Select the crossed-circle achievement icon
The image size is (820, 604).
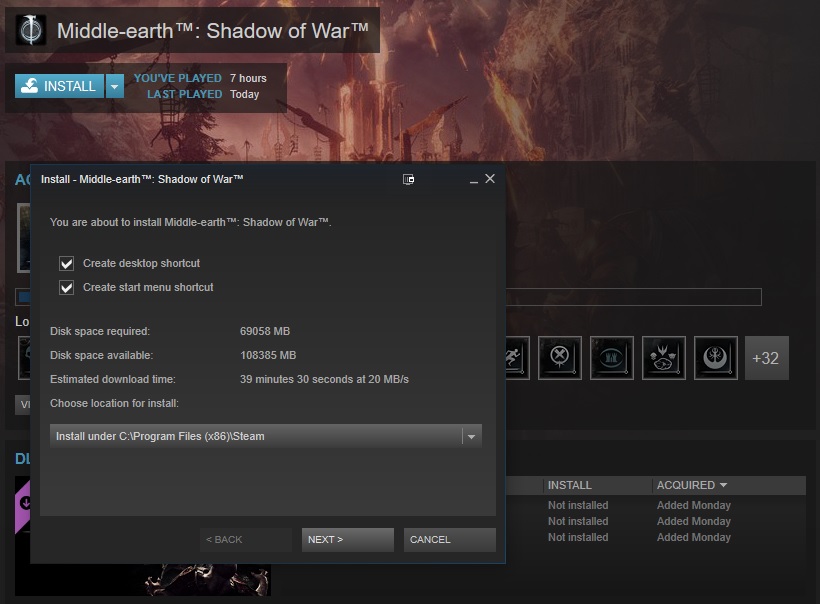pyautogui.click(x=560, y=358)
